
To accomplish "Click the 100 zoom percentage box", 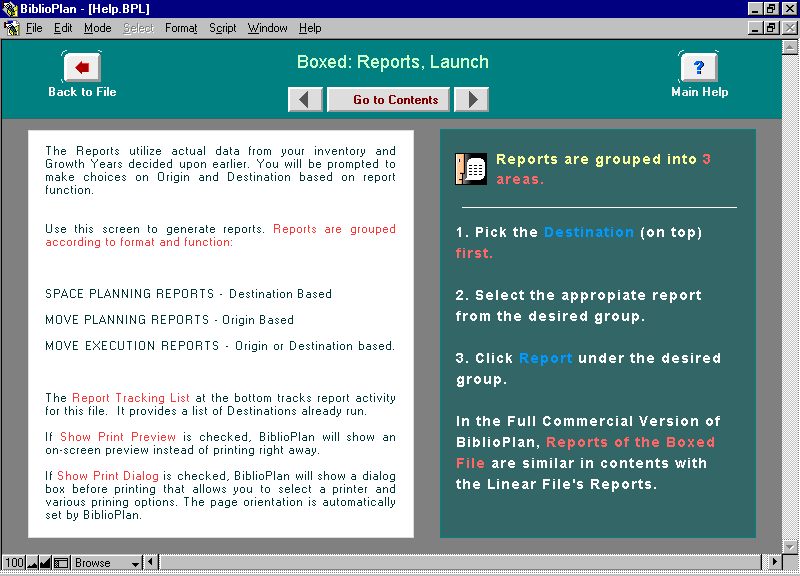I will 14,563.
